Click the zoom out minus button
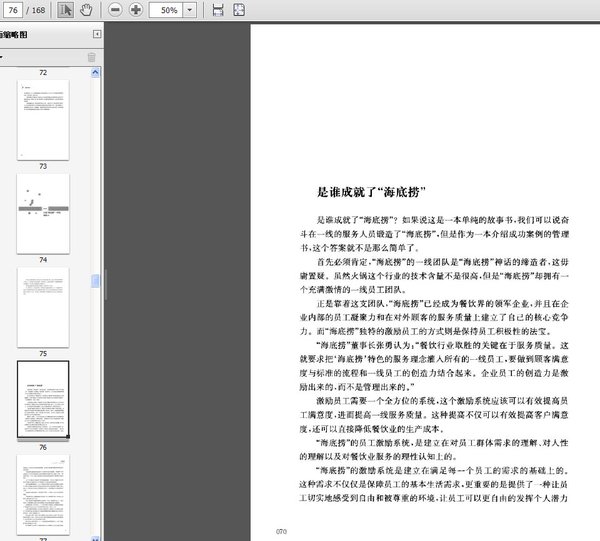Image resolution: width=600 pixels, height=541 pixels. point(115,10)
